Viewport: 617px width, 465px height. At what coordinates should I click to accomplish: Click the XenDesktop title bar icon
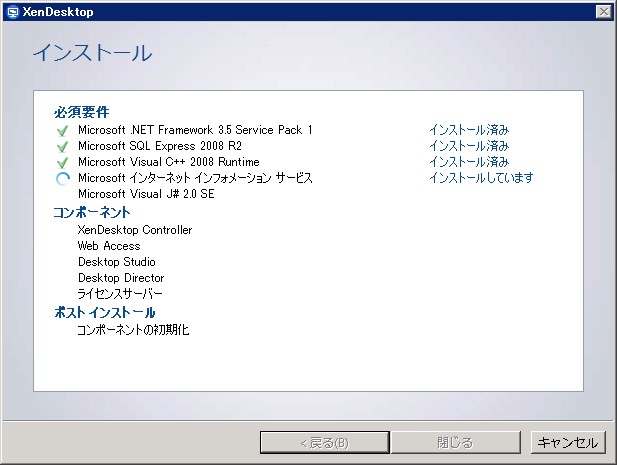click(11, 11)
